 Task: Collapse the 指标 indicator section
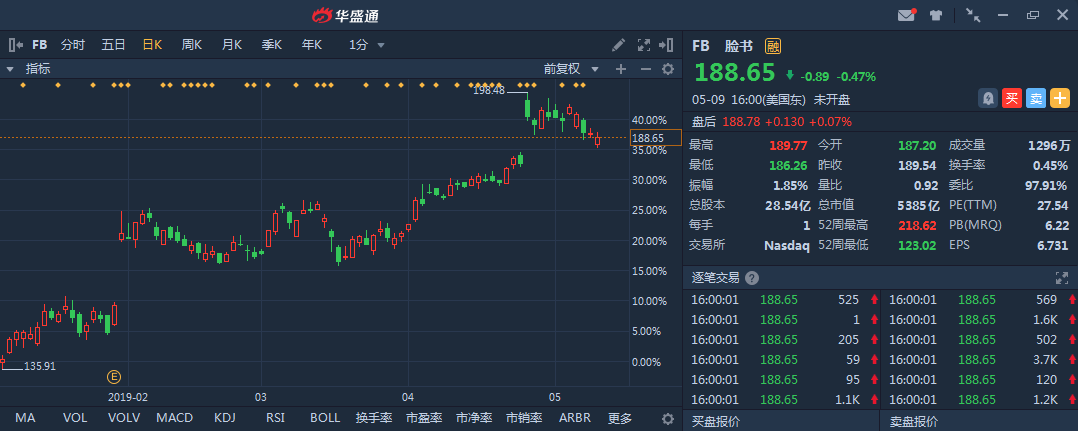[x=10, y=69]
